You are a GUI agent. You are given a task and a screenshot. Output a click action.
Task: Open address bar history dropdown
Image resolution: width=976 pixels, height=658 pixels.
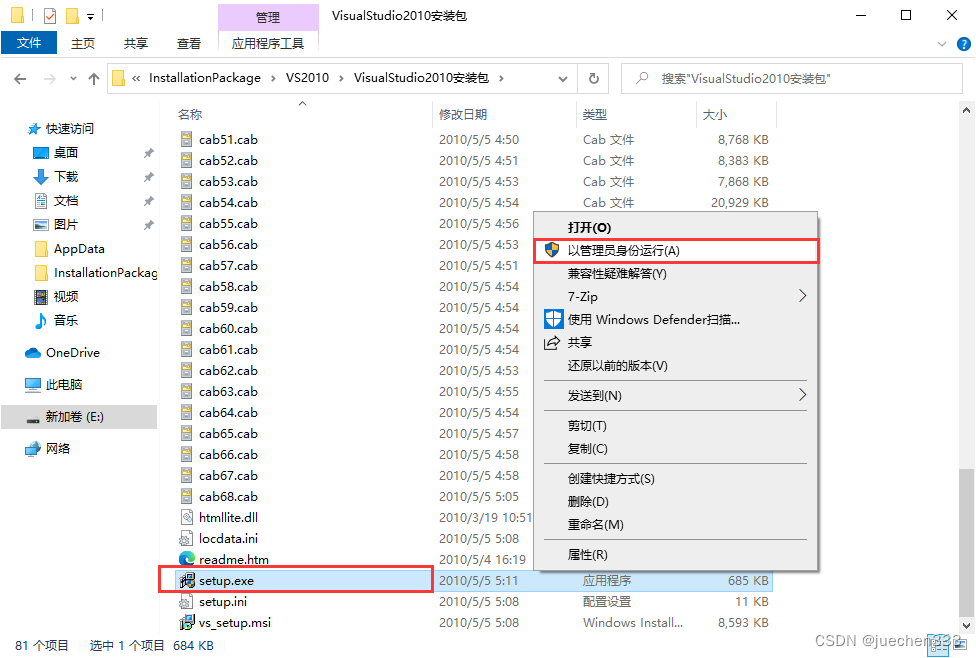tap(563, 78)
